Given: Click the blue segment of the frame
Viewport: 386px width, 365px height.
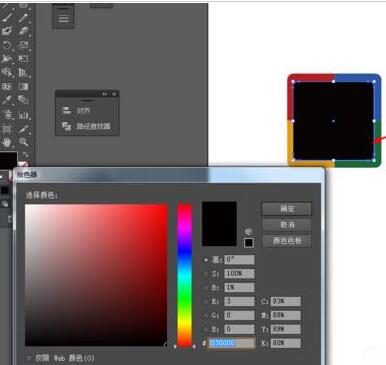Looking at the screenshot, I should pyautogui.click(x=358, y=78).
